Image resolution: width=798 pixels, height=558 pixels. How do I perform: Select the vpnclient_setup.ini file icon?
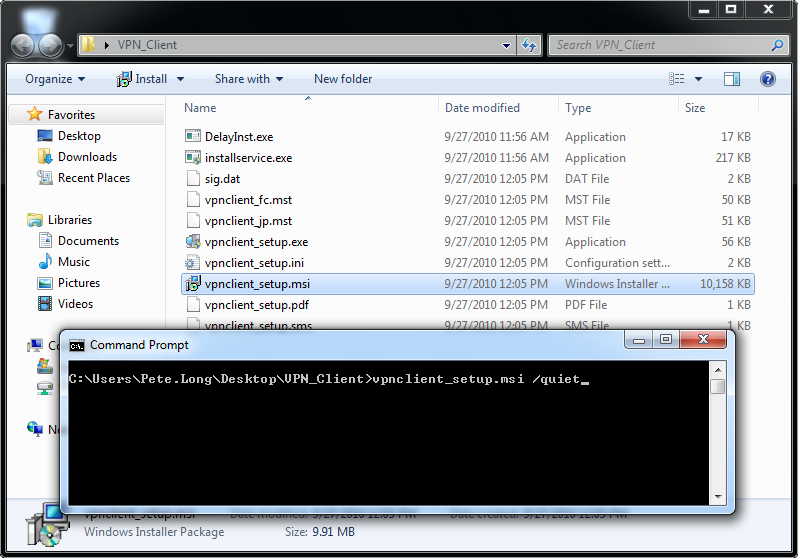[x=193, y=262]
